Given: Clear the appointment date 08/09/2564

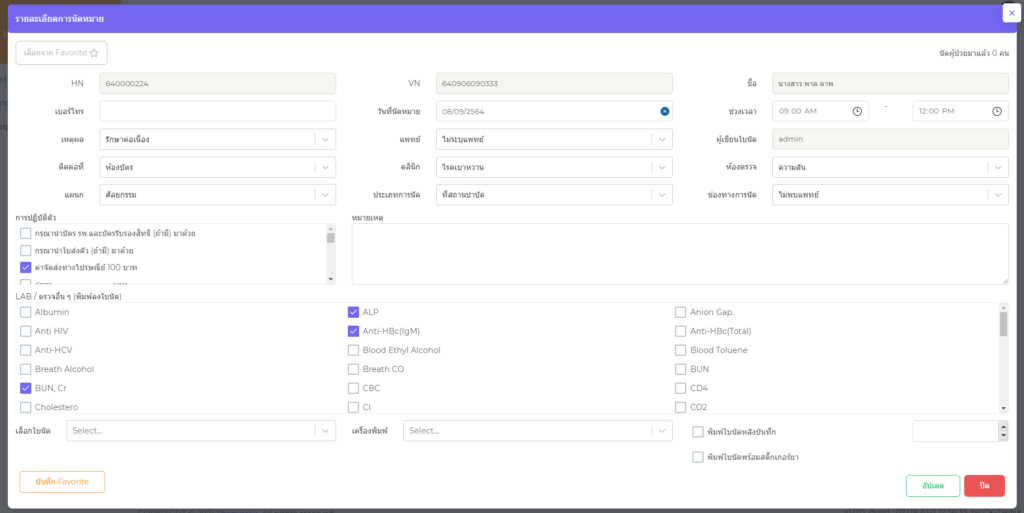Looking at the screenshot, I should [x=664, y=111].
